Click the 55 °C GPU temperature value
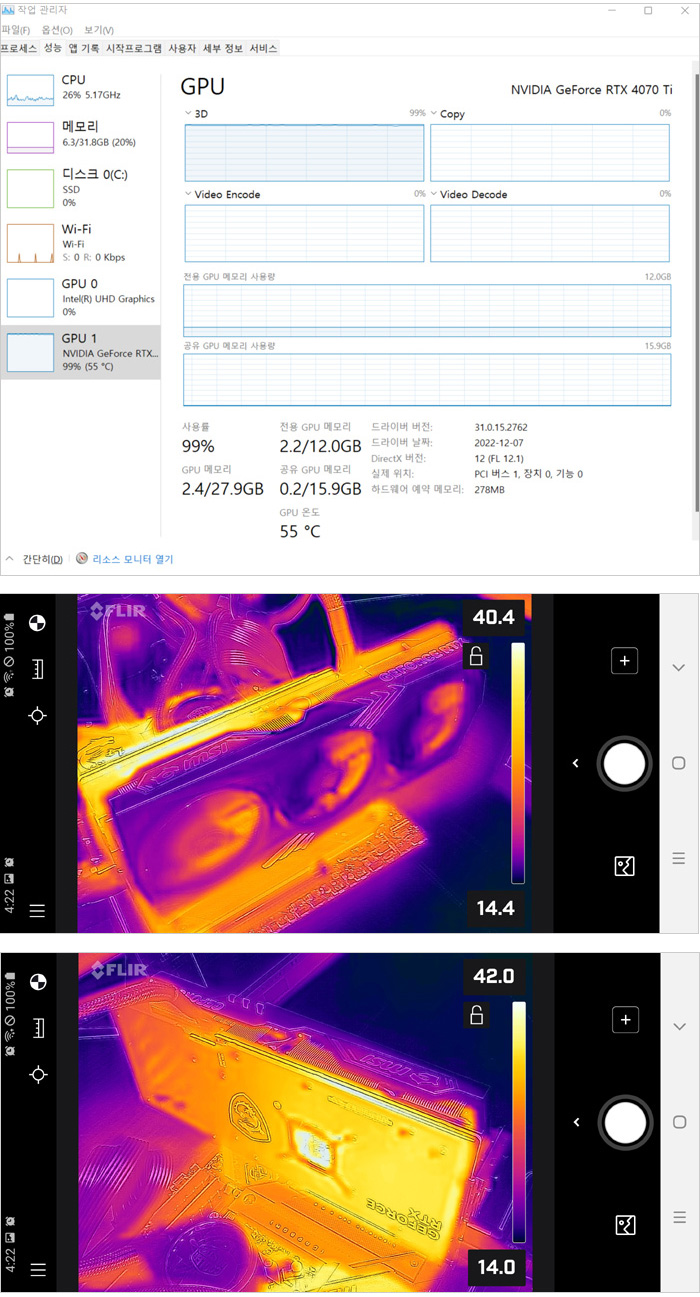This screenshot has width=700, height=1297. 300,532
